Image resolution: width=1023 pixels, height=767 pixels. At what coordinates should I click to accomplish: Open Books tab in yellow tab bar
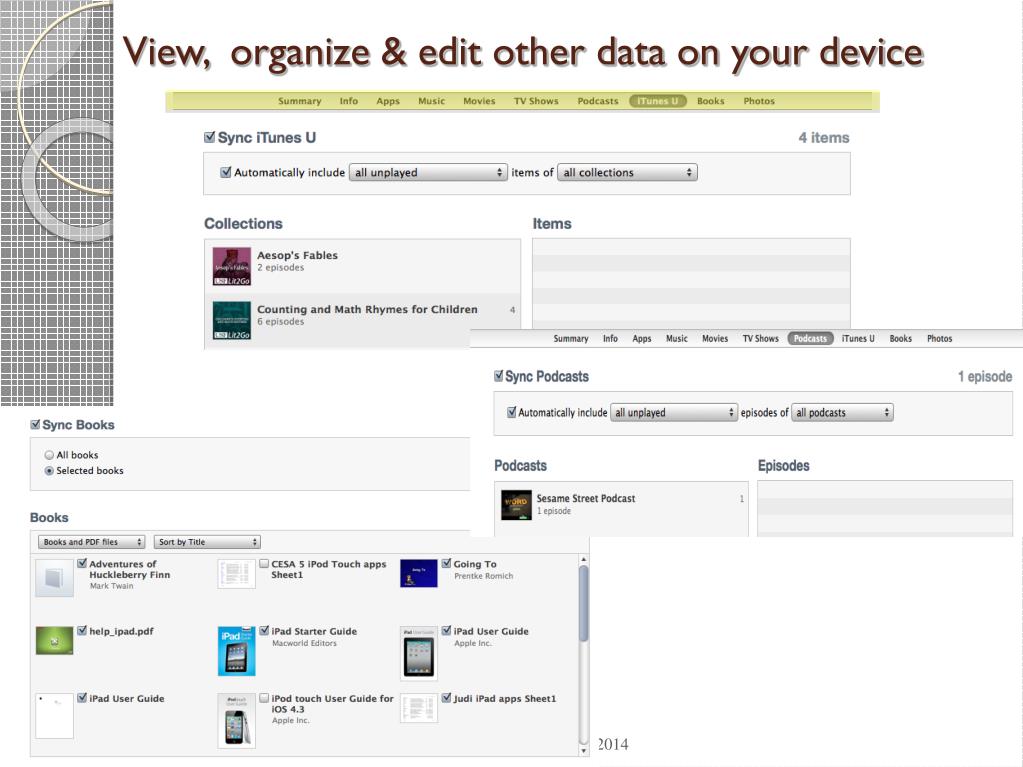(x=710, y=101)
